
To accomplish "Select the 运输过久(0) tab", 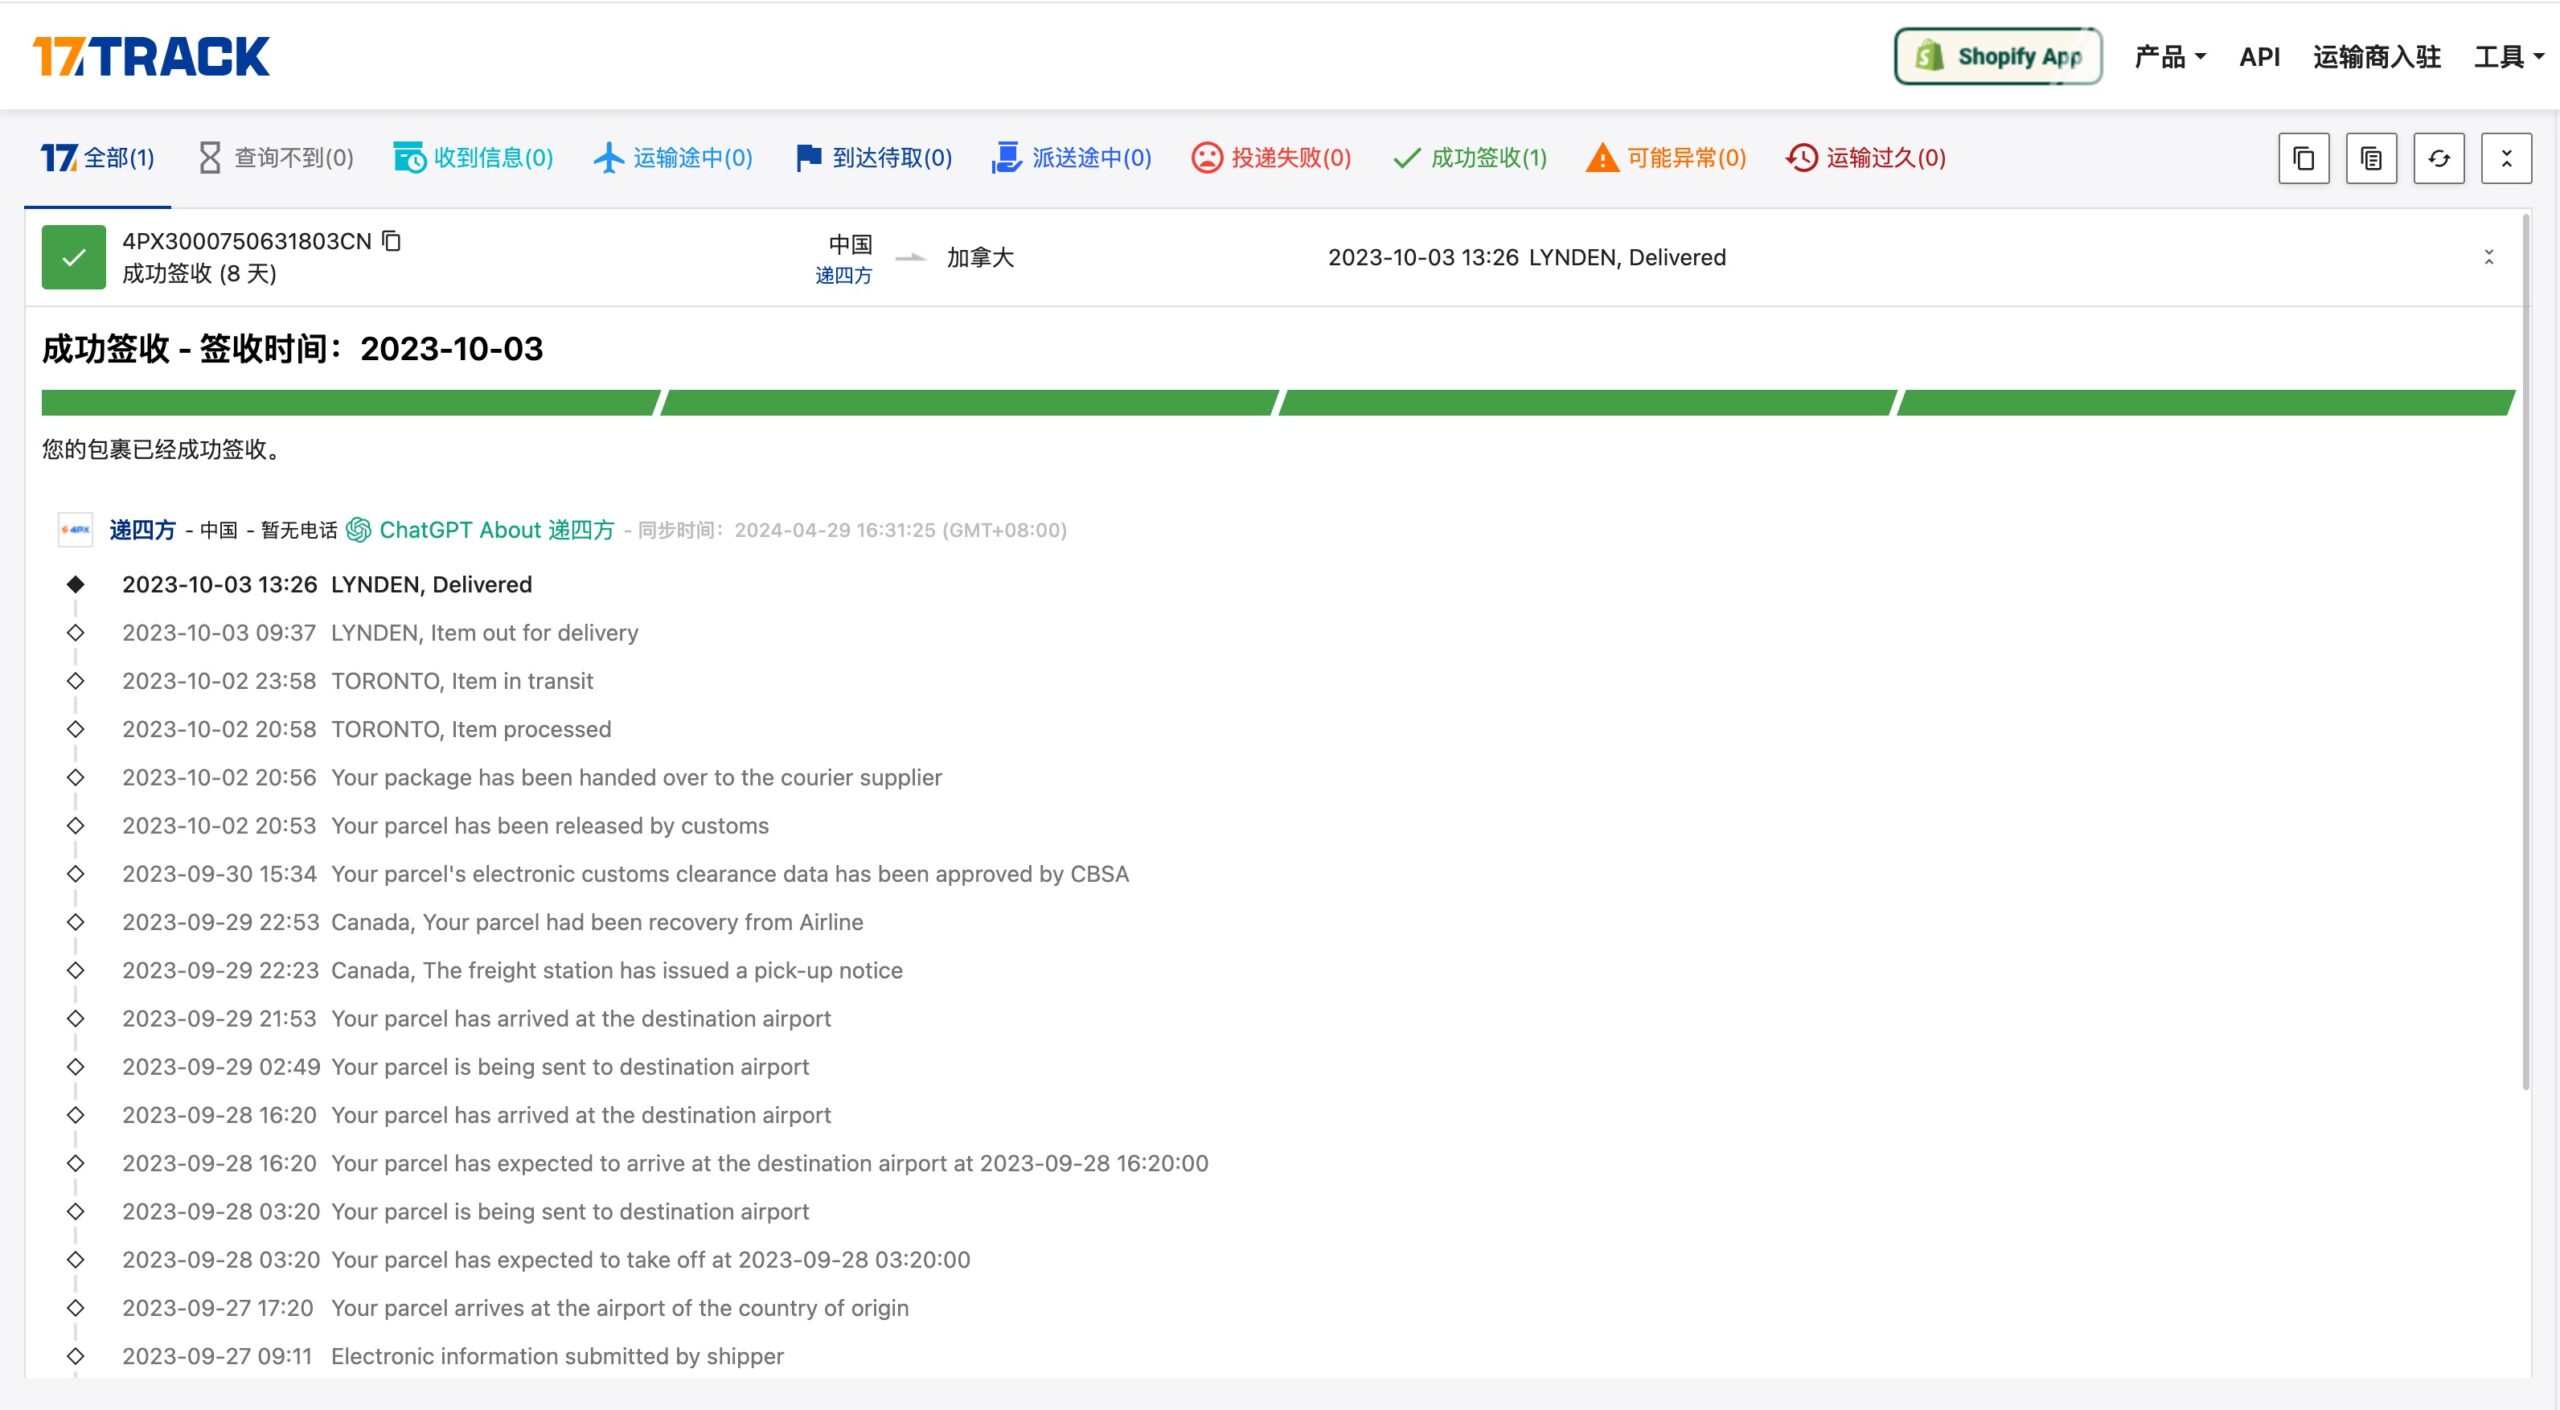I will pos(1866,158).
